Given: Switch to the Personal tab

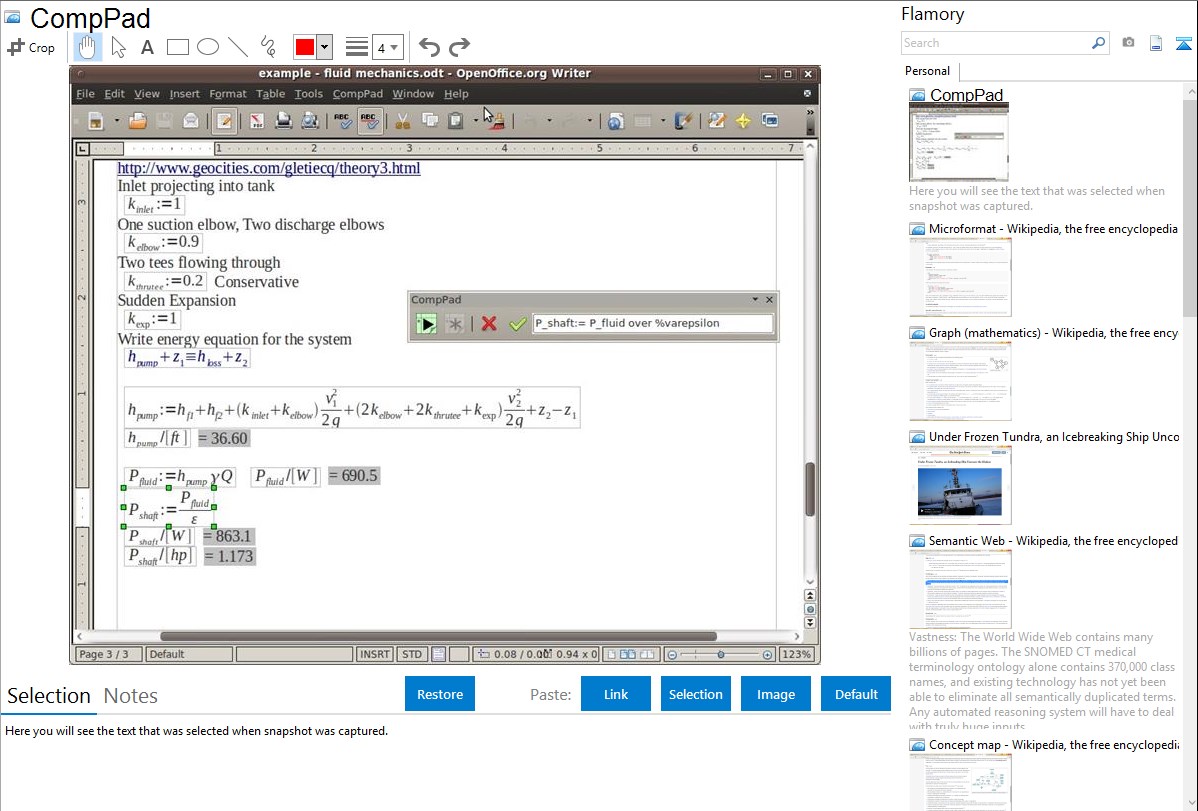Looking at the screenshot, I should click(x=928, y=71).
